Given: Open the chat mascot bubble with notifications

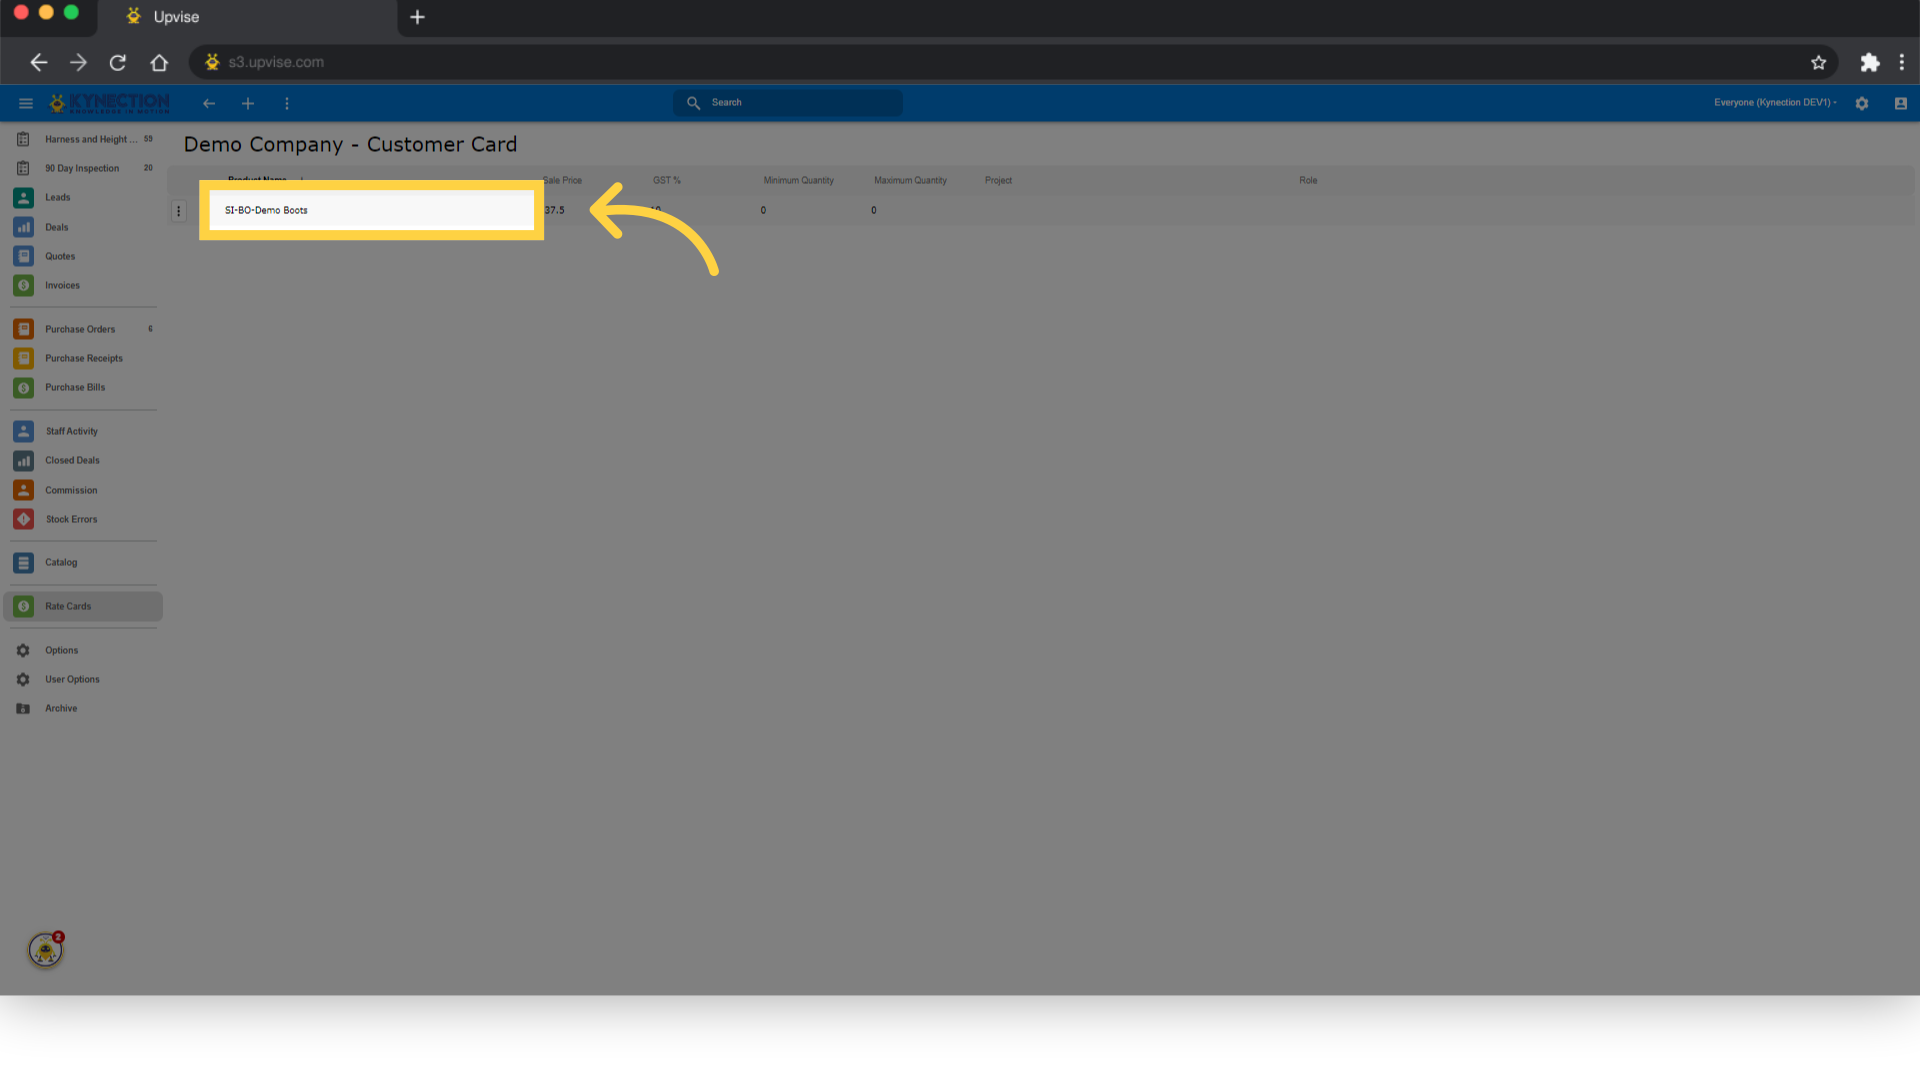Looking at the screenshot, I should 46,949.
